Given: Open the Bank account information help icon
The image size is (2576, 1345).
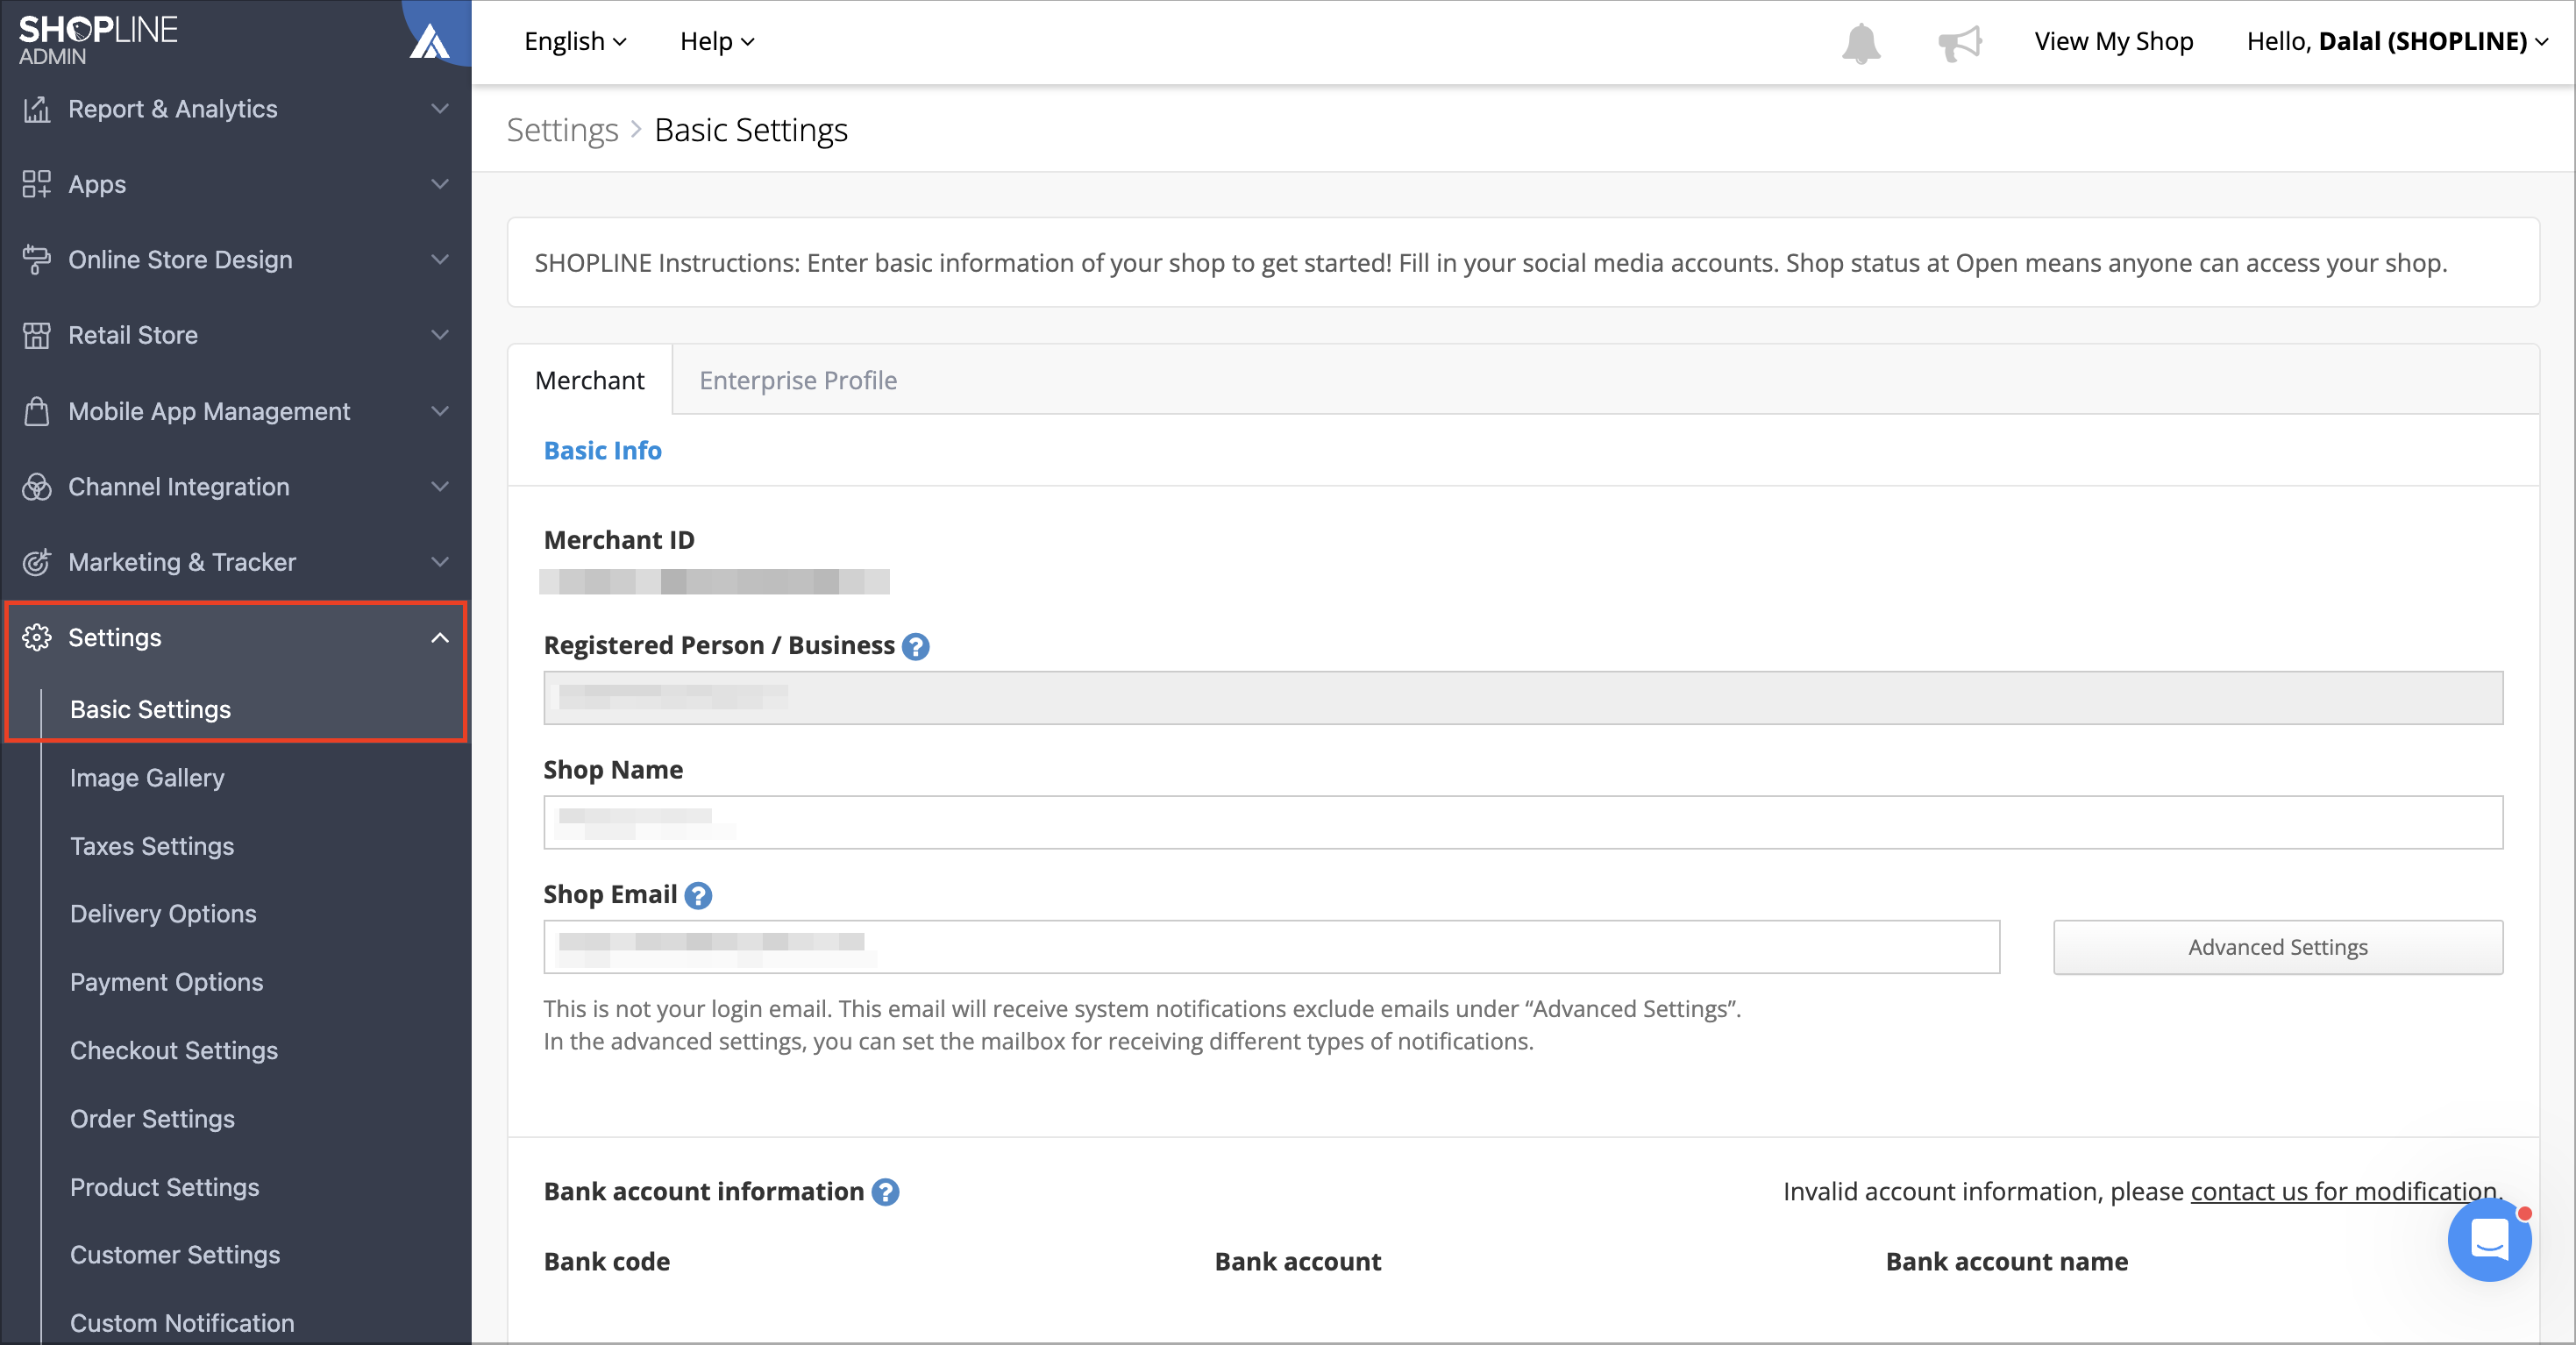Looking at the screenshot, I should tap(885, 1192).
